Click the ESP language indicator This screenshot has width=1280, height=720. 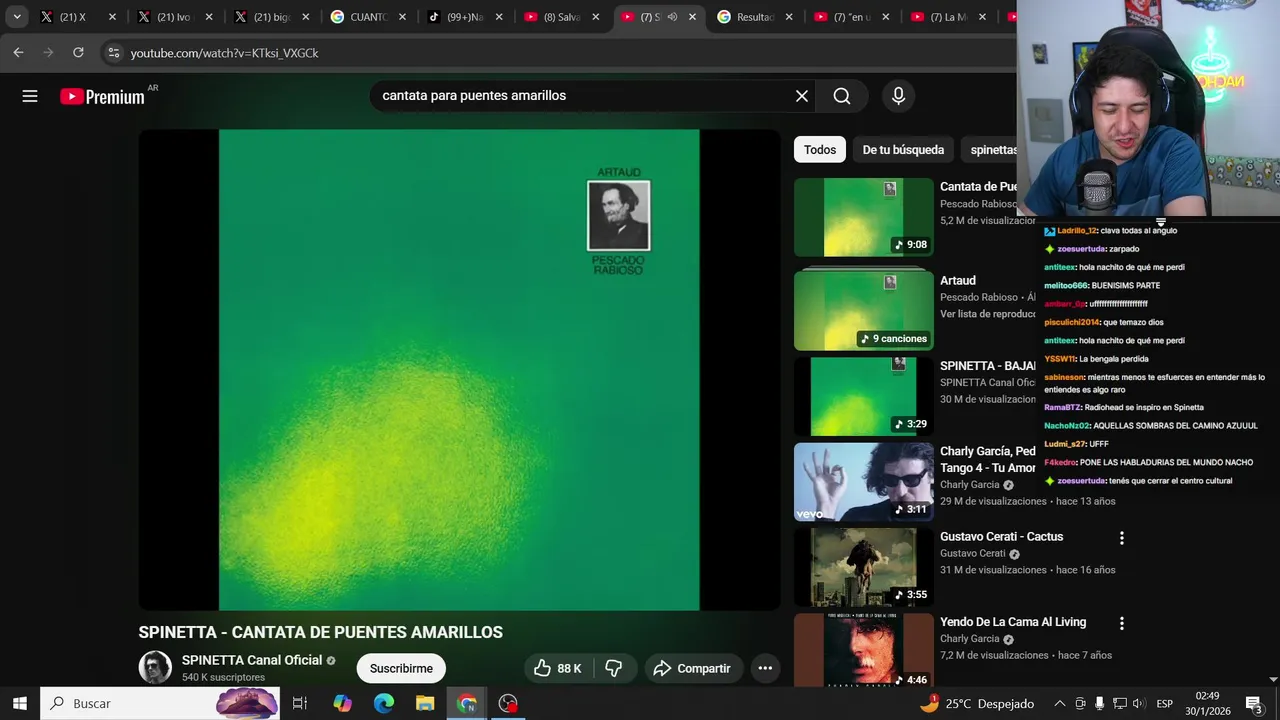coord(1164,704)
